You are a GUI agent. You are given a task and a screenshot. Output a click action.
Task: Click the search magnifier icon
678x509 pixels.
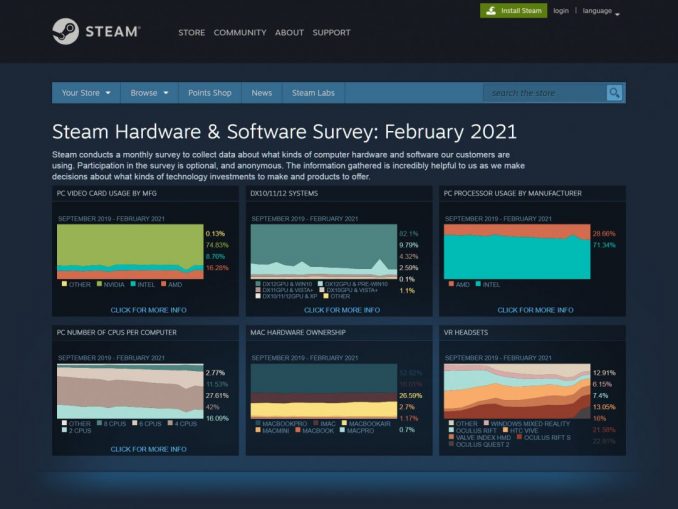pos(614,93)
